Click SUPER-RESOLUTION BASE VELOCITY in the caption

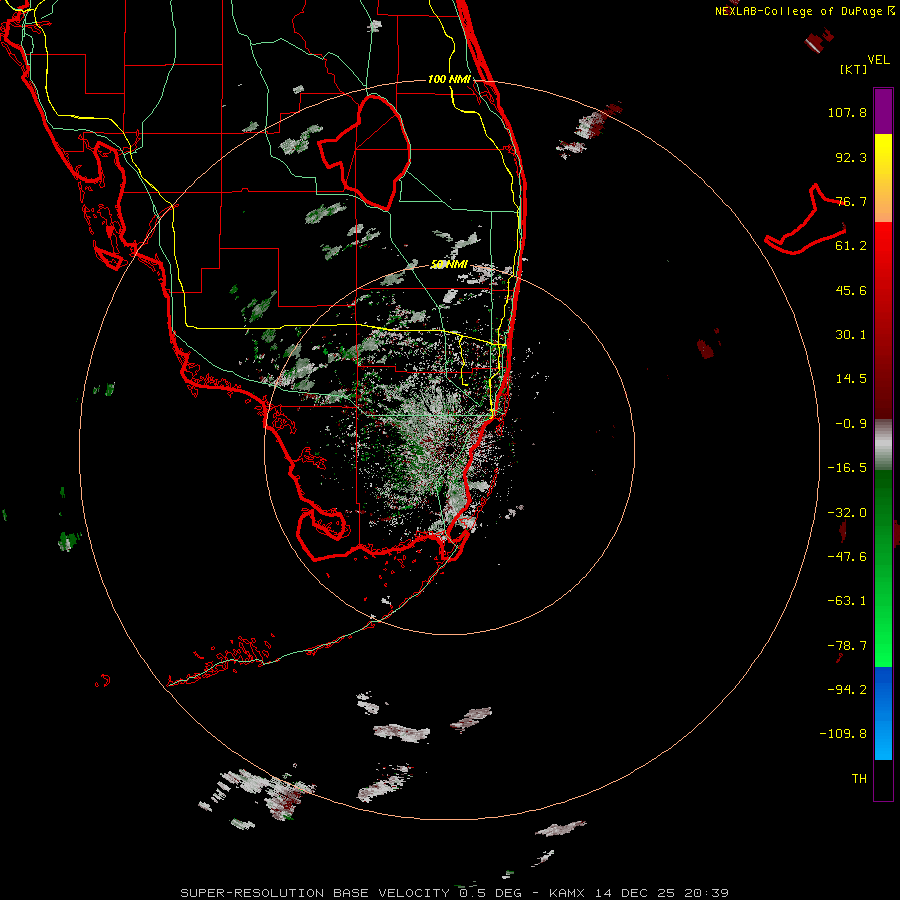click(x=315, y=893)
